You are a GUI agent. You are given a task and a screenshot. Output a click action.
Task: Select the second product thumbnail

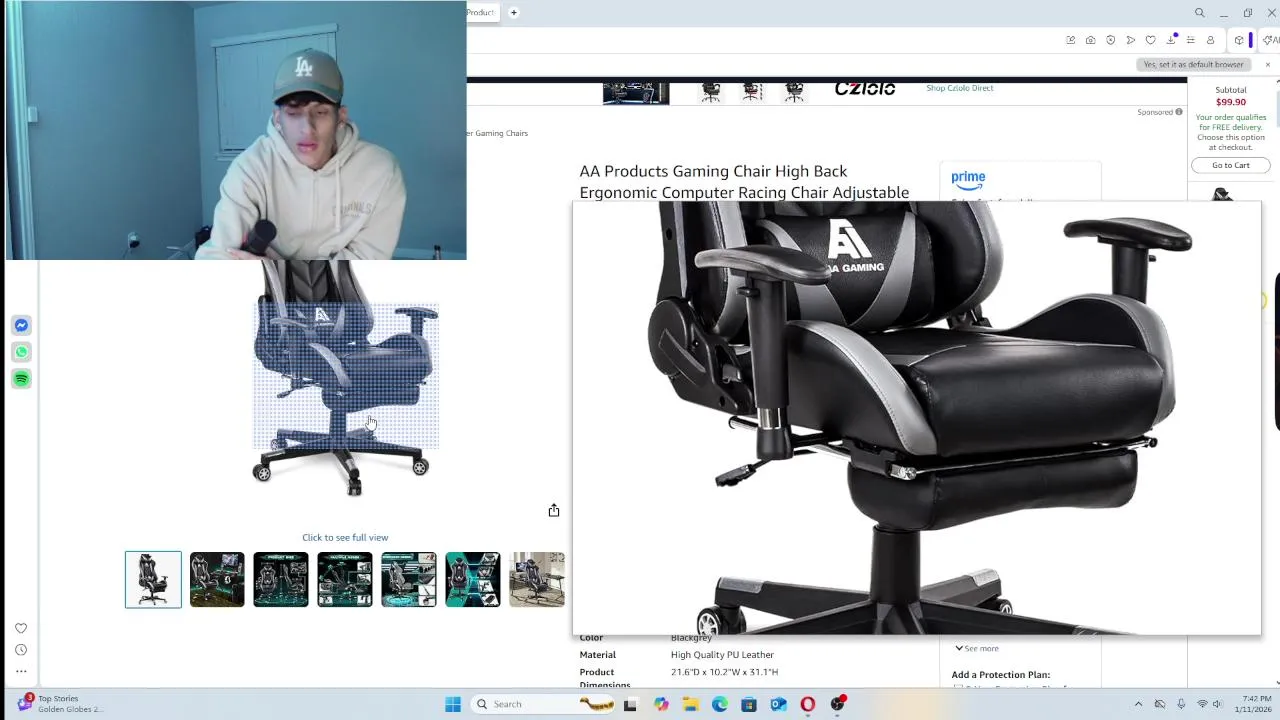point(217,579)
